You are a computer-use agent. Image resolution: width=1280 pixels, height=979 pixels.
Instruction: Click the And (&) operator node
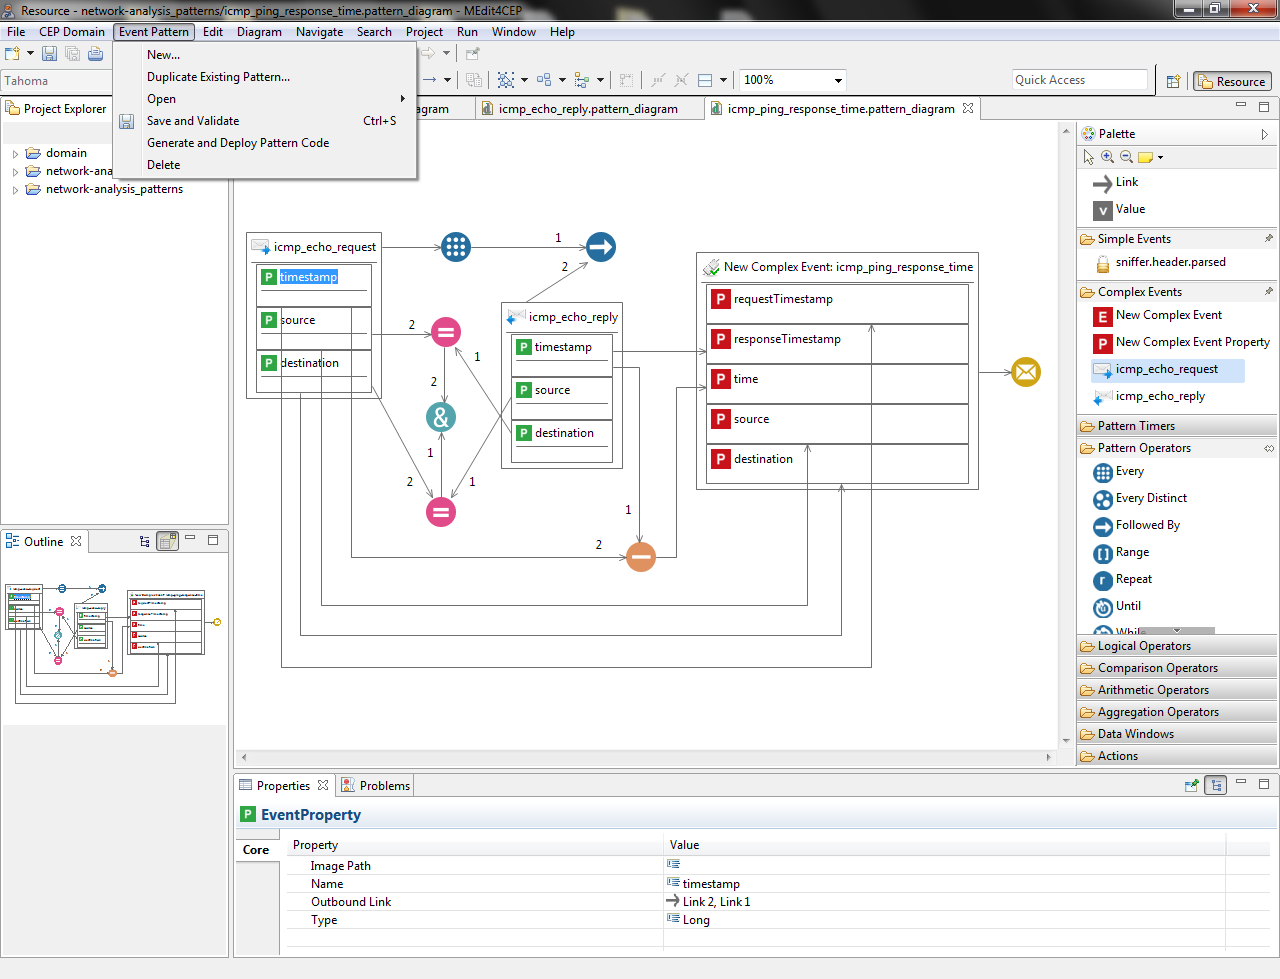(x=441, y=417)
